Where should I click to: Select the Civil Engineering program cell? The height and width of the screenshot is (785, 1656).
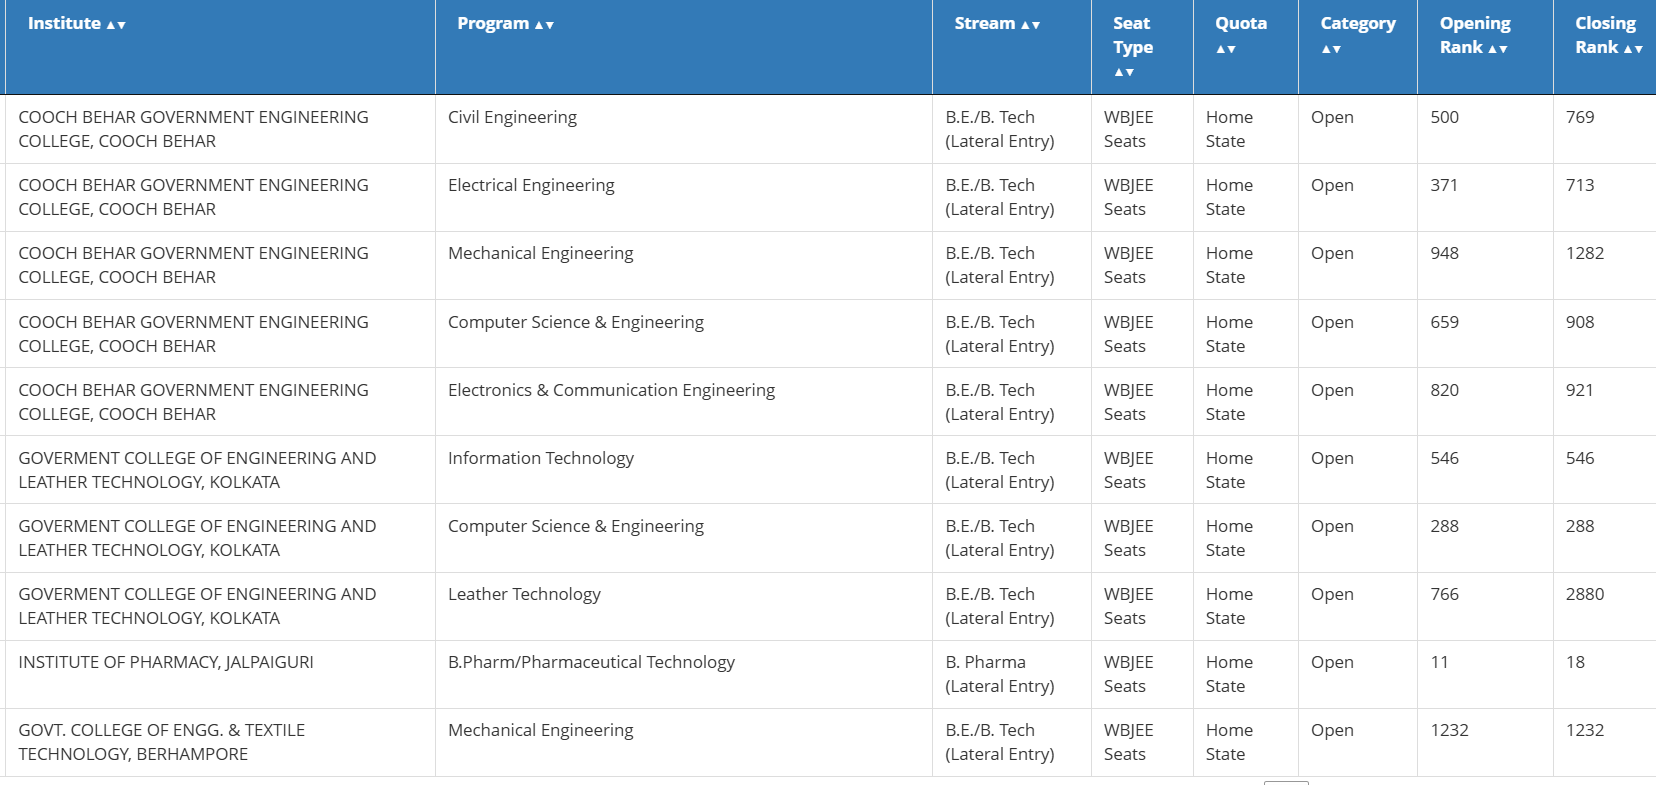pos(684,129)
